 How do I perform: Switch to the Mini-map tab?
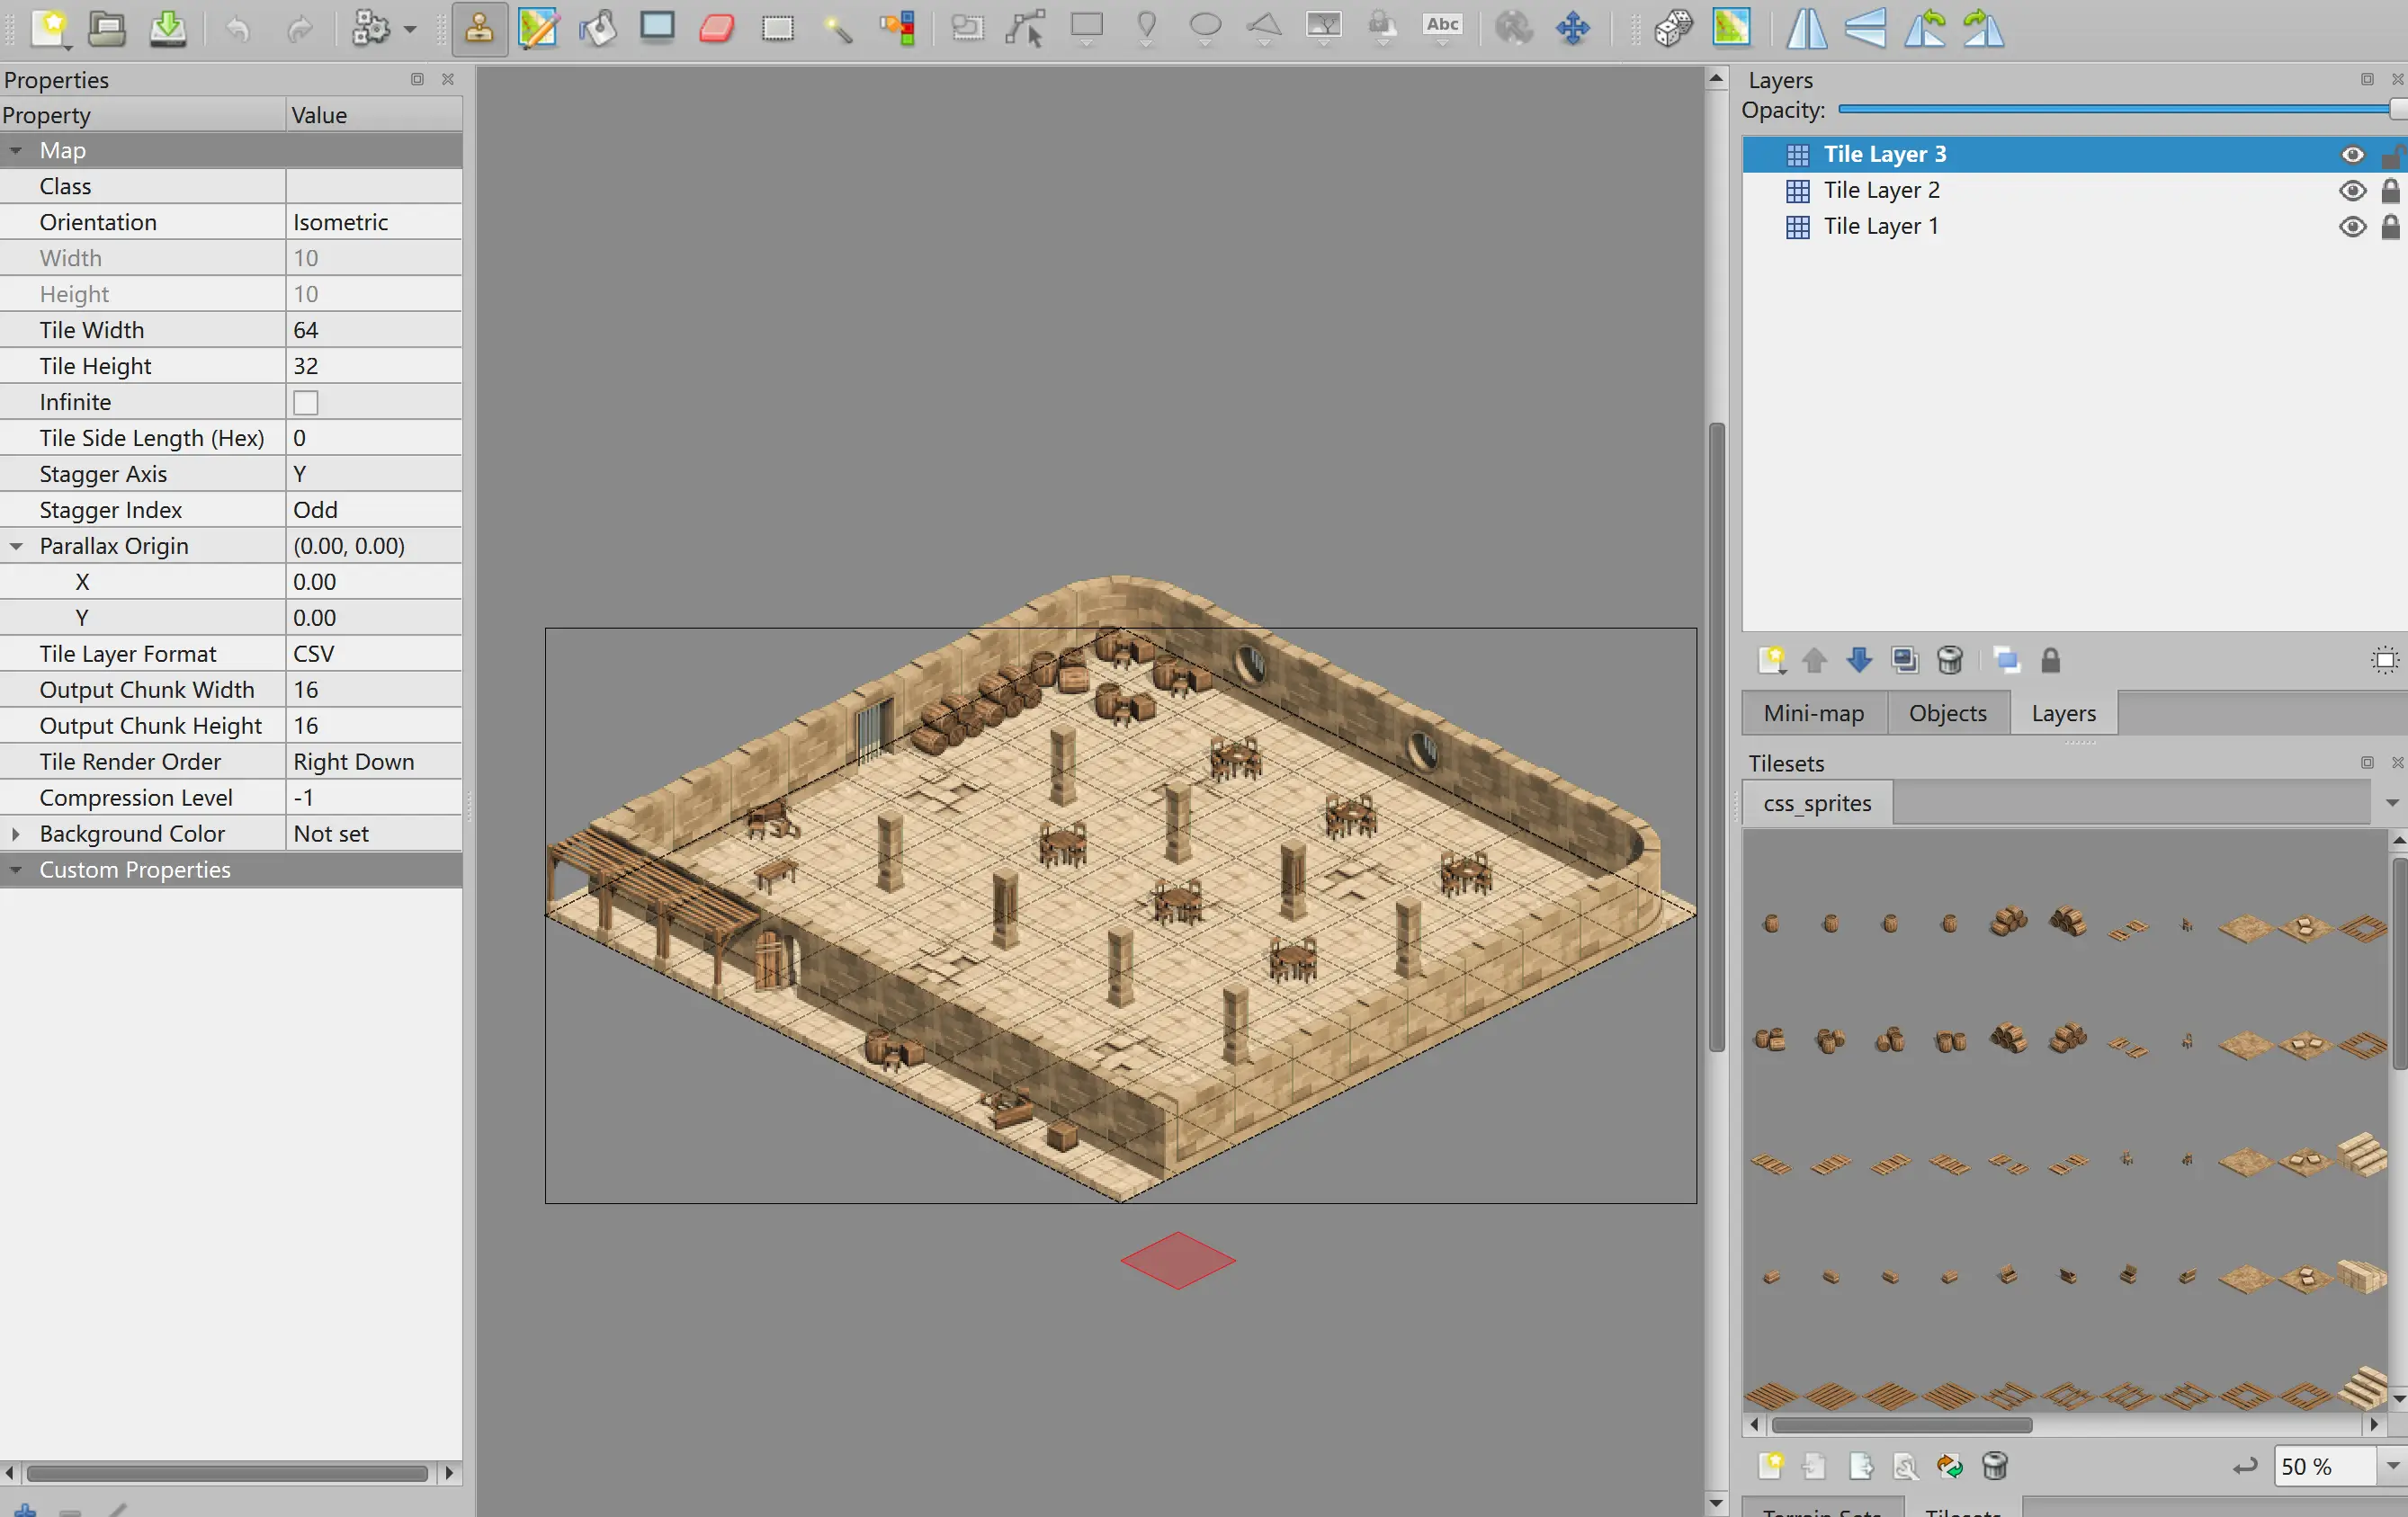click(1813, 713)
